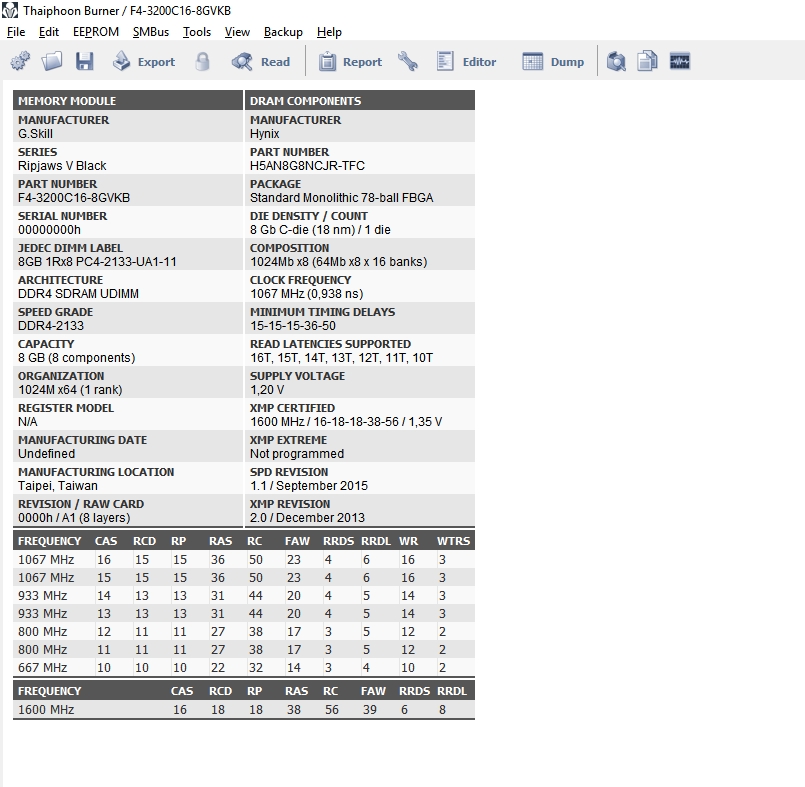Click the DRAM part number H5AN8G8NCJR-TFC

pyautogui.click(x=307, y=166)
